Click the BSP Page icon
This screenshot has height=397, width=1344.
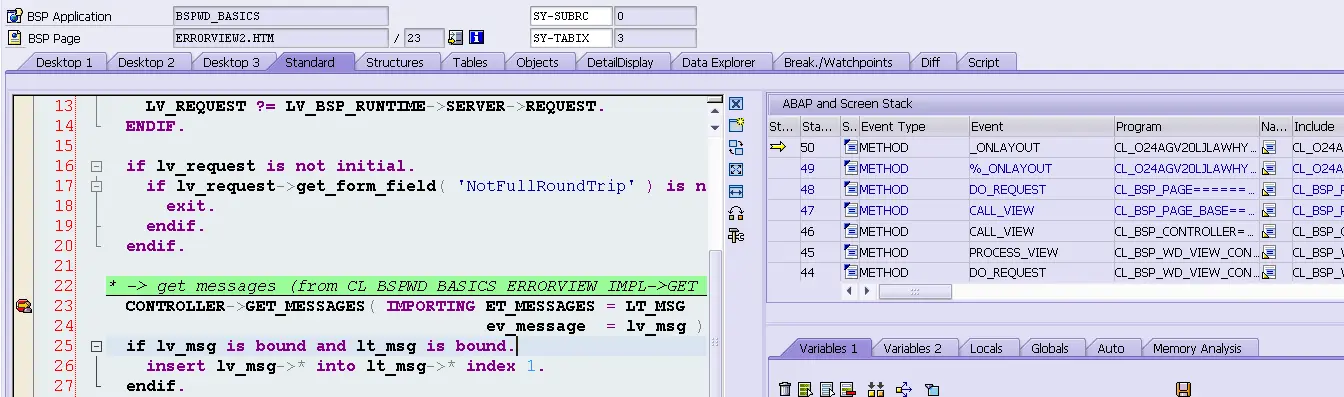pyautogui.click(x=14, y=38)
